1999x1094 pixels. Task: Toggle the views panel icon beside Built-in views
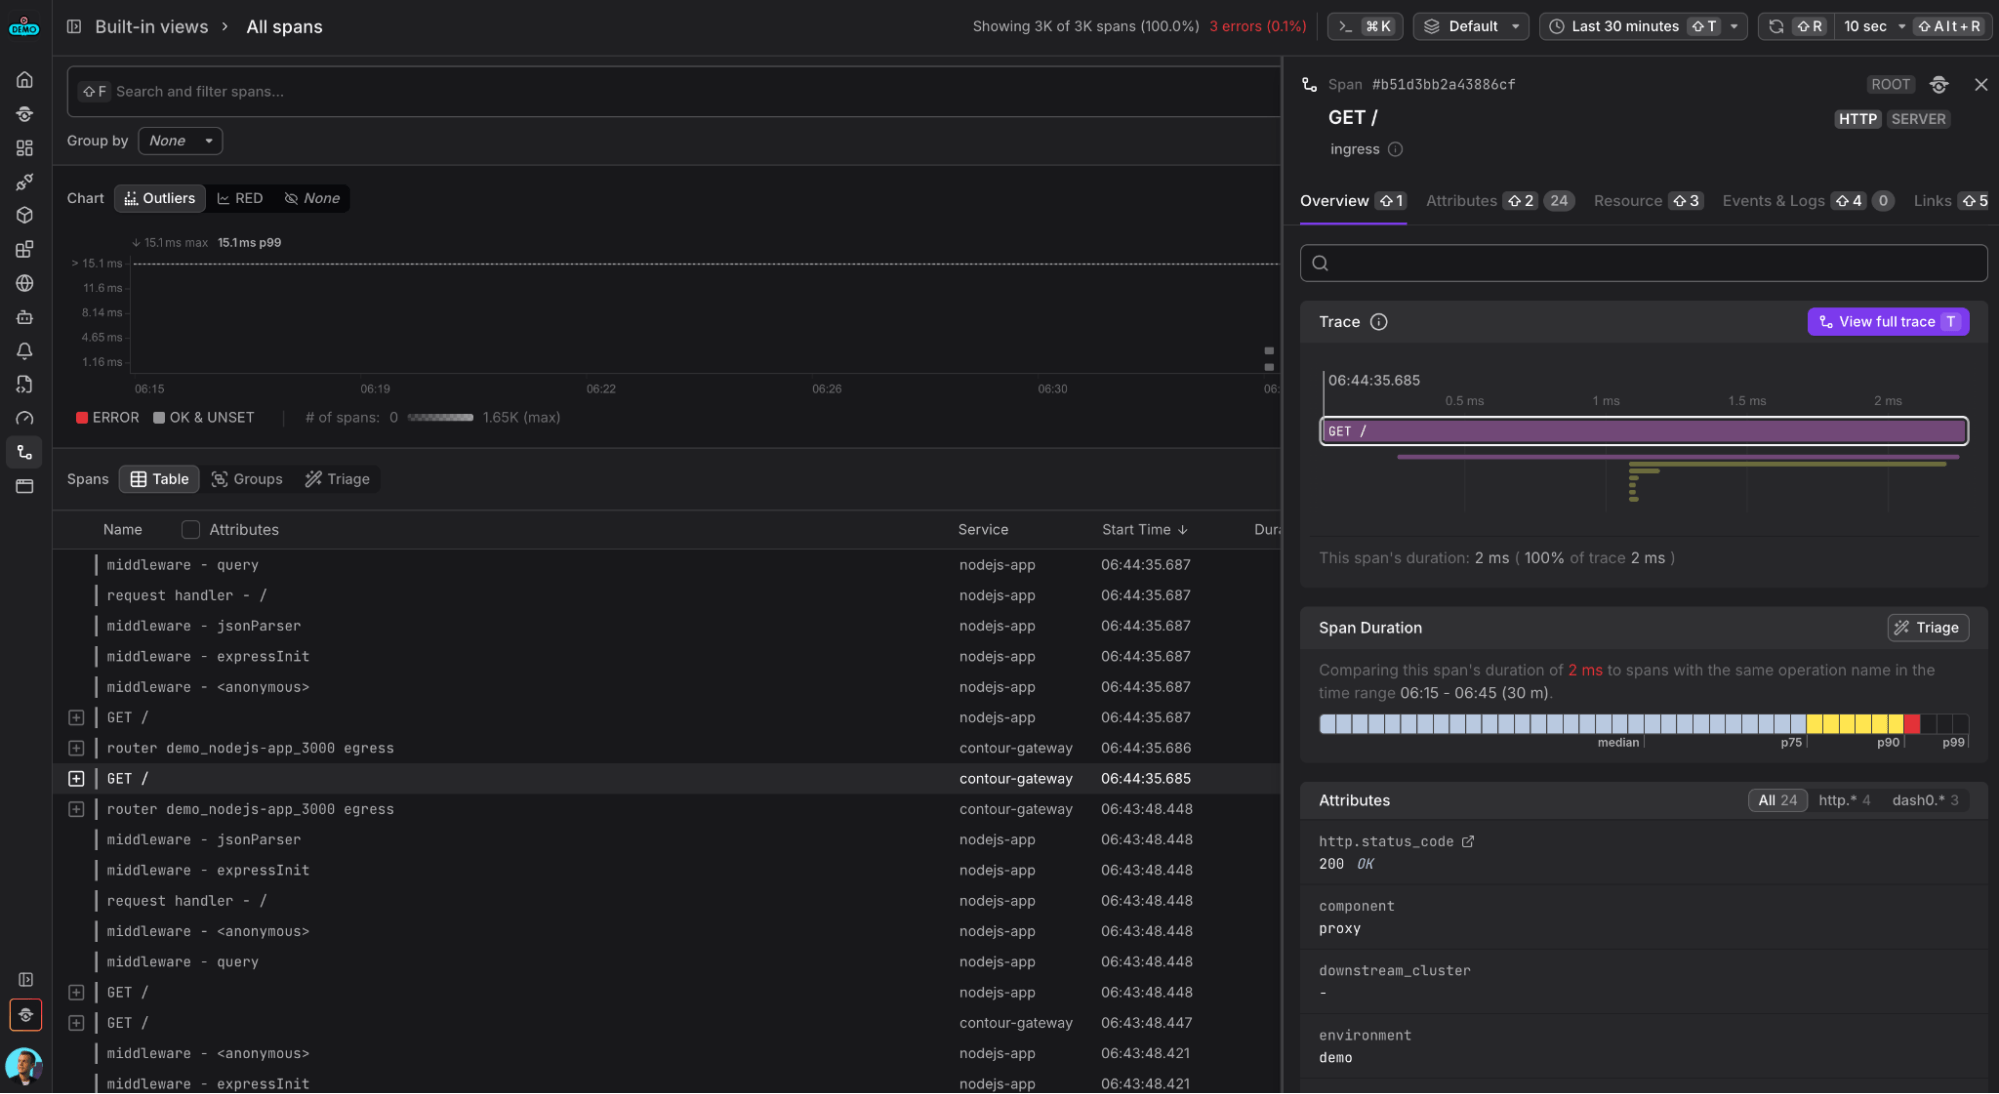coord(74,27)
